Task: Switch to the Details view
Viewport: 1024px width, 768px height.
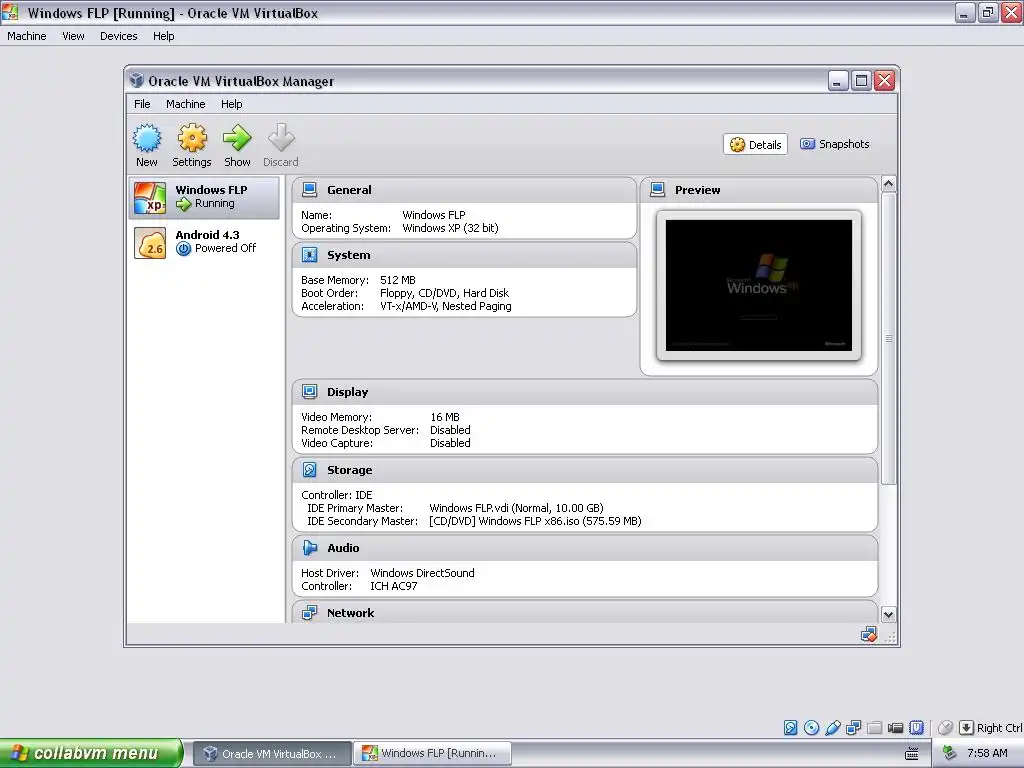Action: click(x=756, y=144)
